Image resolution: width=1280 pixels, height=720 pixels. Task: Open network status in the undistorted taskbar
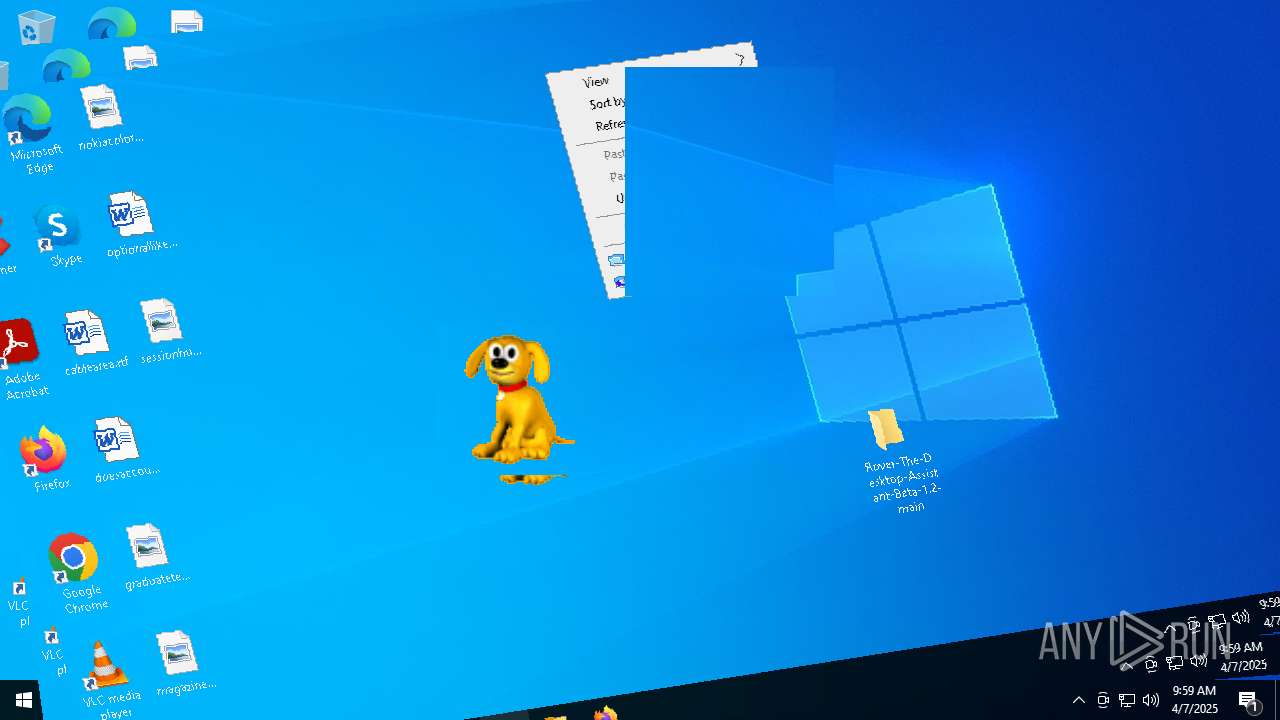[x=1126, y=700]
